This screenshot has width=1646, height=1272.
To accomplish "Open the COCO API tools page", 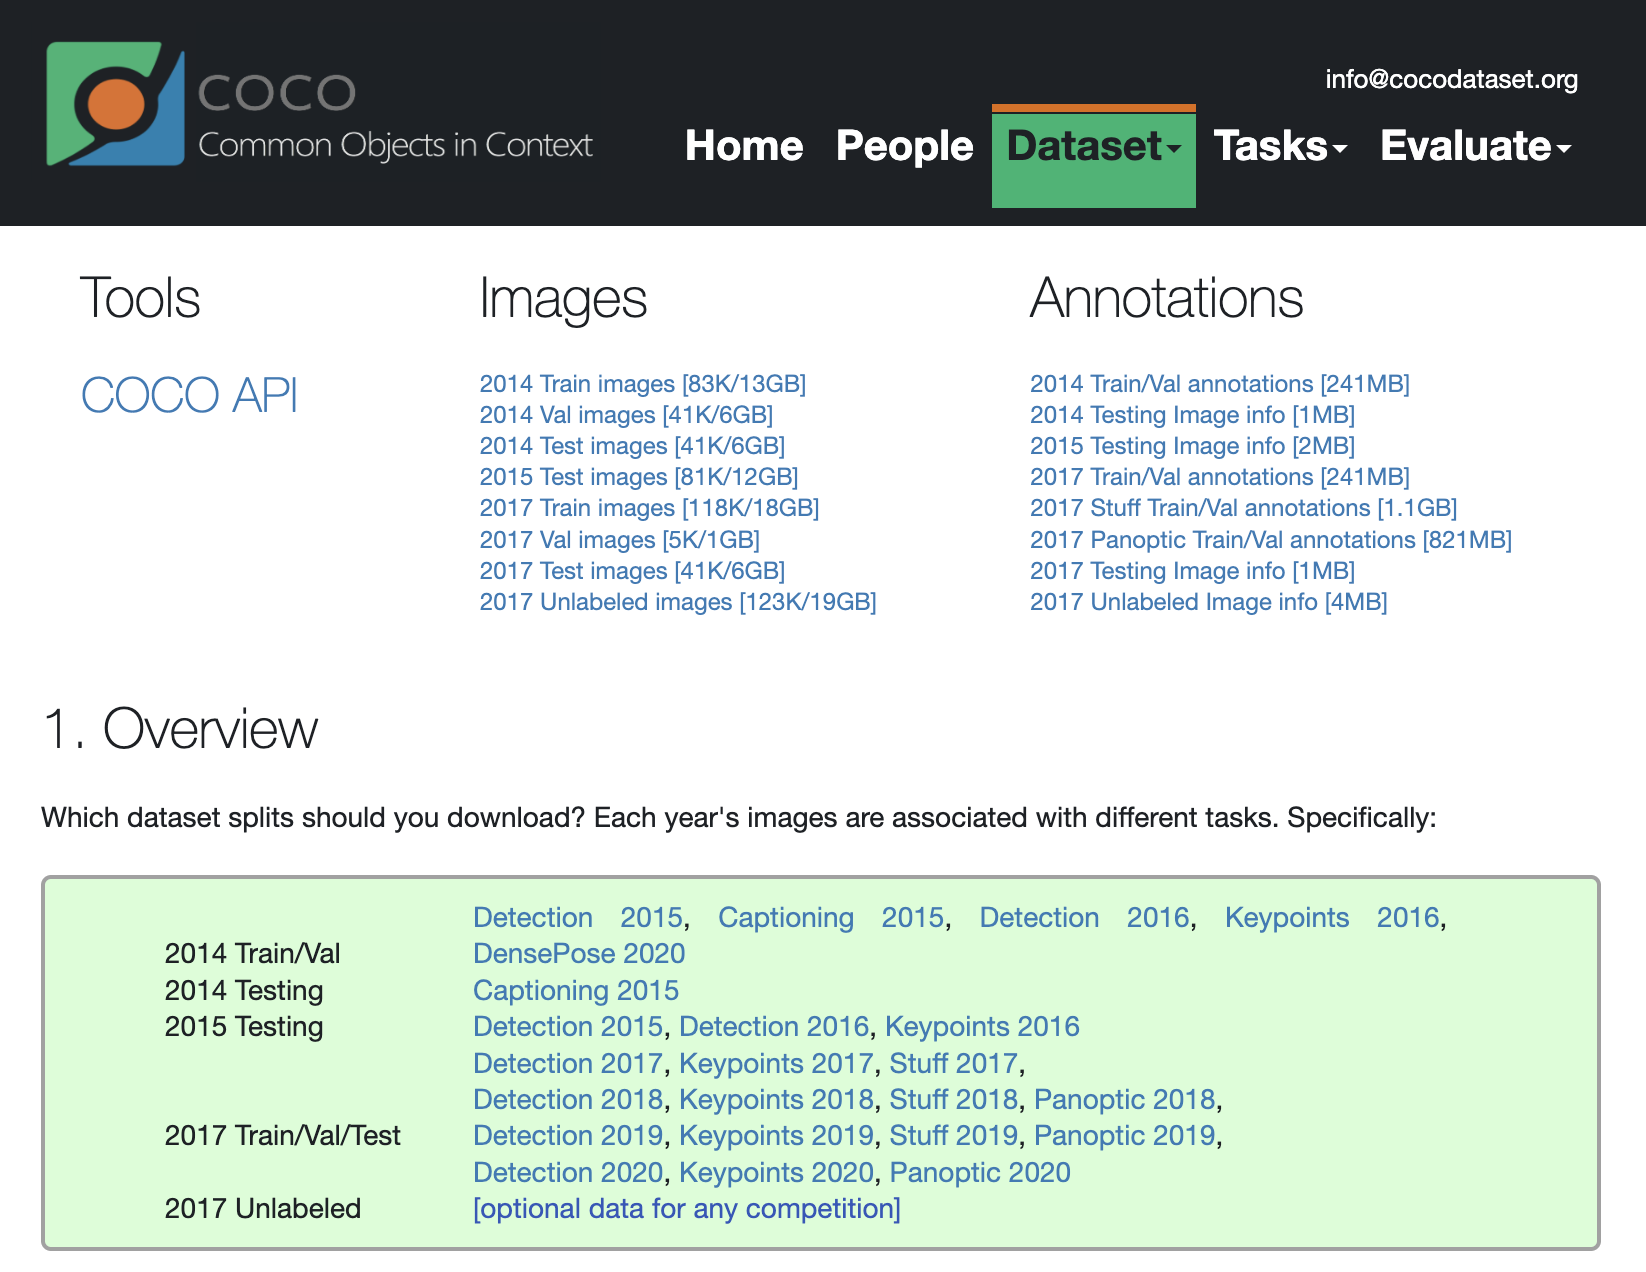I will coord(190,395).
